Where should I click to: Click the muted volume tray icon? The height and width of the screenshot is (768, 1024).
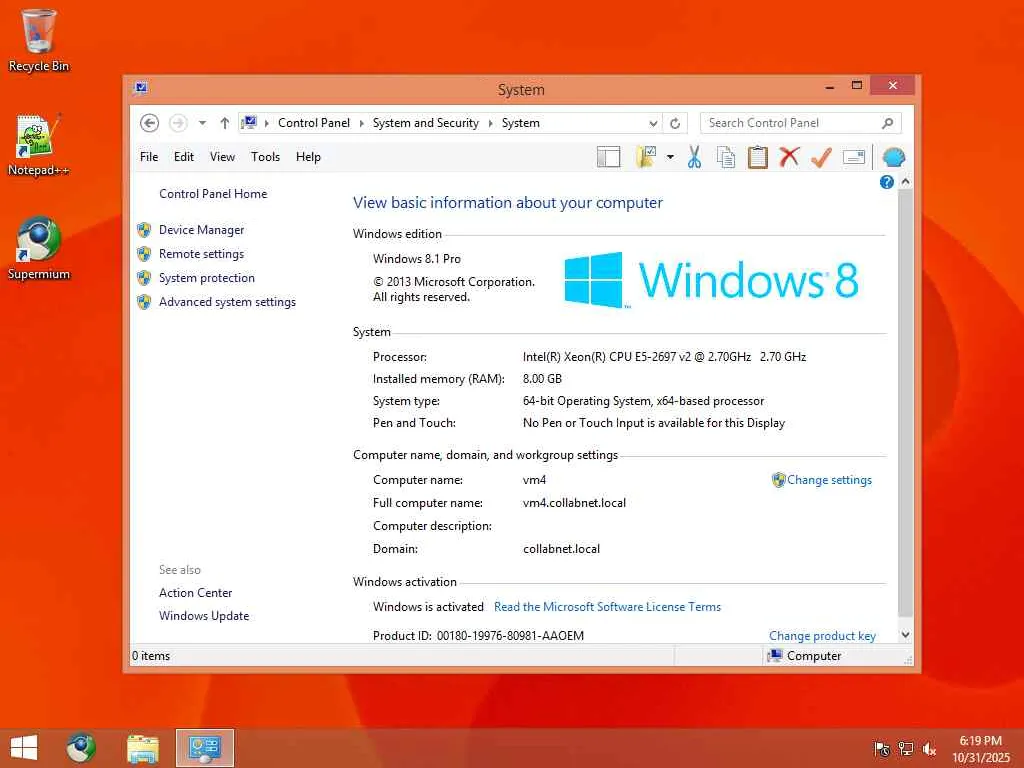929,749
